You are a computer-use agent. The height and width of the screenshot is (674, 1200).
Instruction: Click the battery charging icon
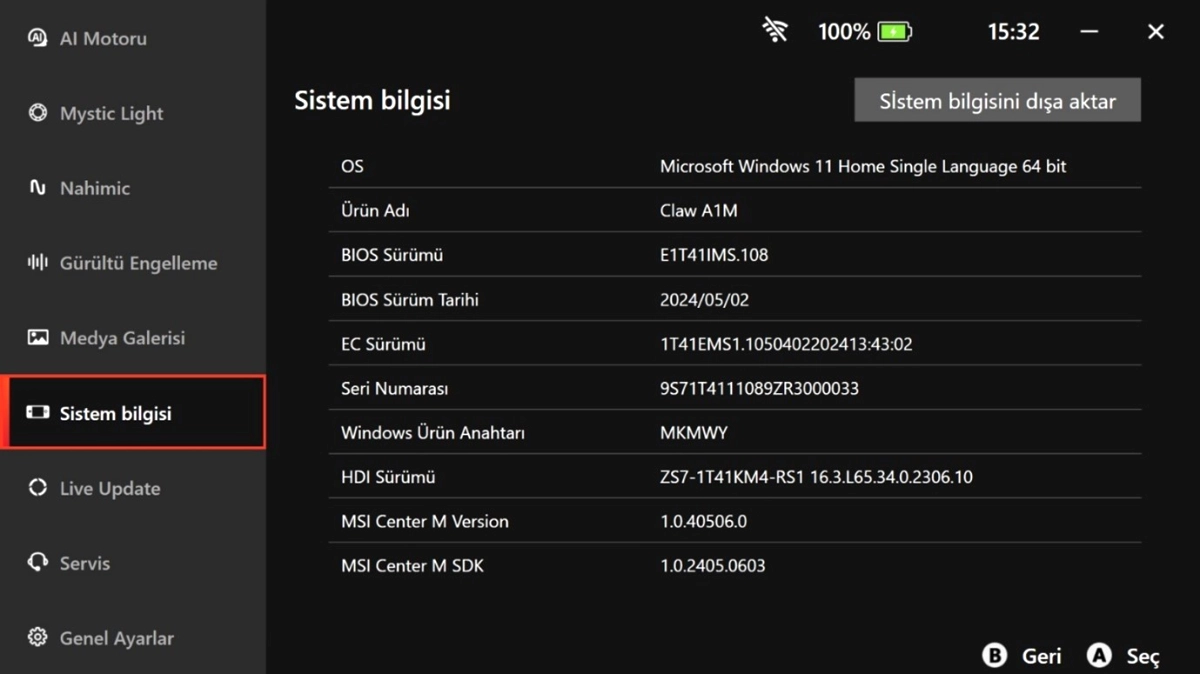point(894,32)
